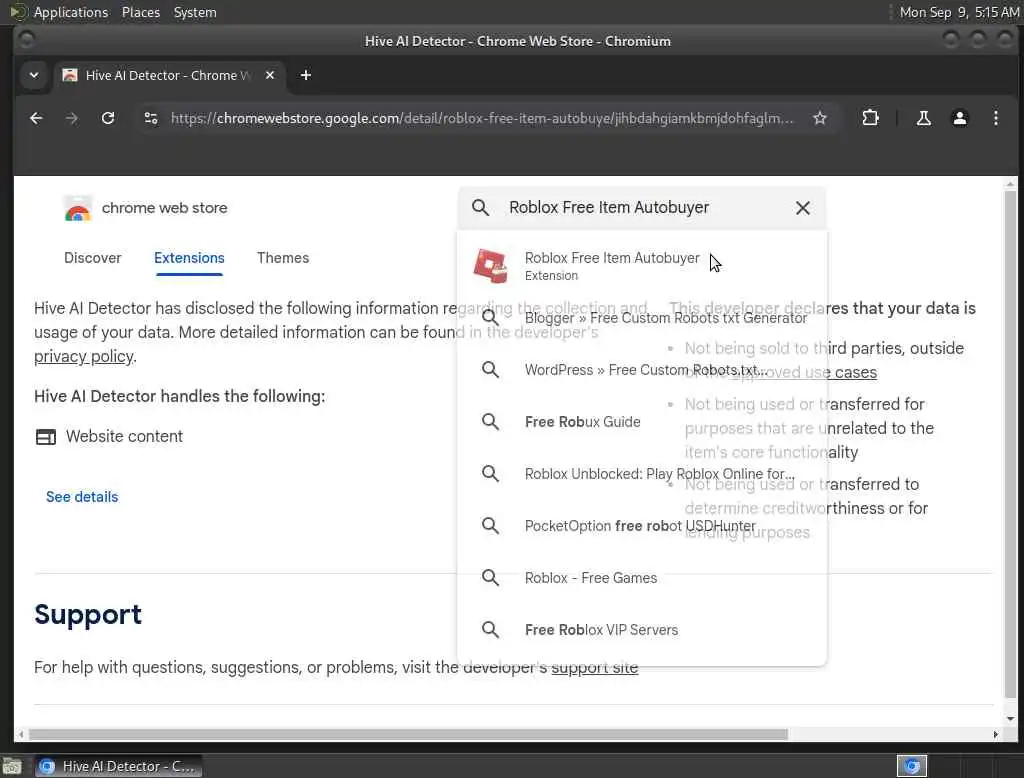The width and height of the screenshot is (1024, 778).
Task: Click the search icon beside Free Roblox VIP Servers
Action: point(490,630)
